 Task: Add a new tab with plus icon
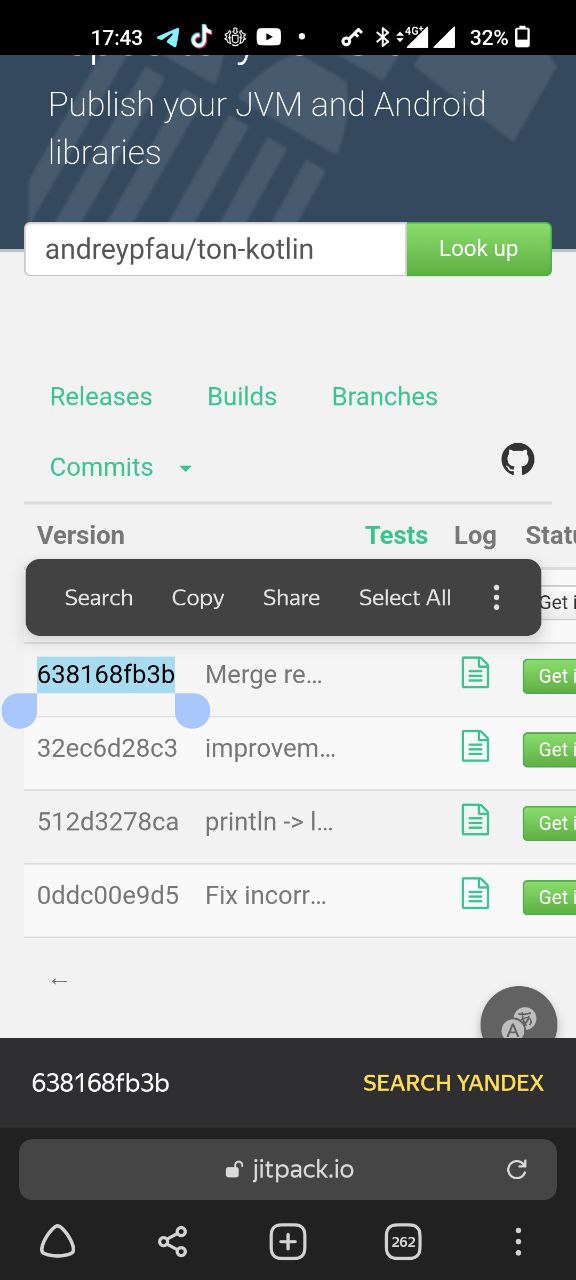point(288,1242)
